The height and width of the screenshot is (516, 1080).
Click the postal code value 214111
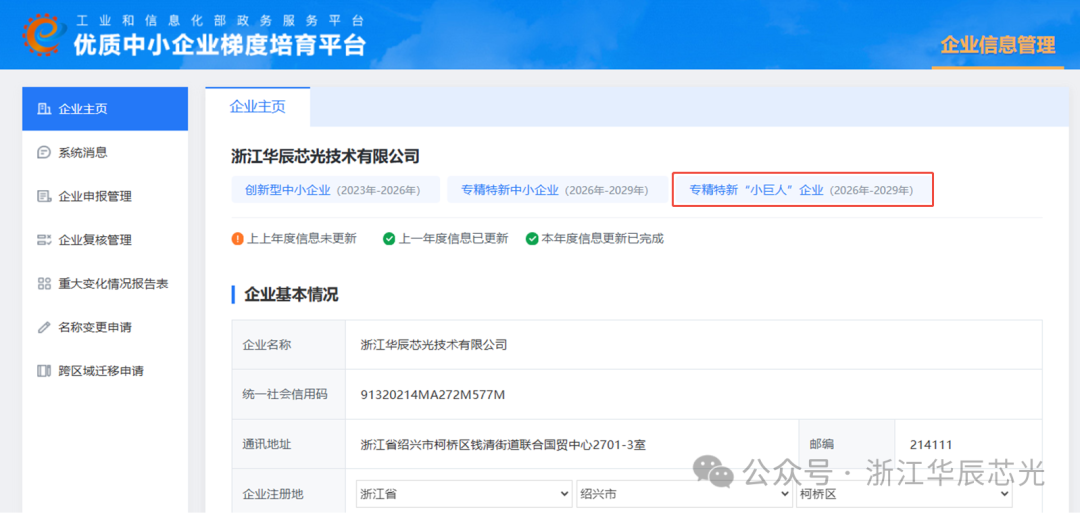pyautogui.click(x=931, y=445)
